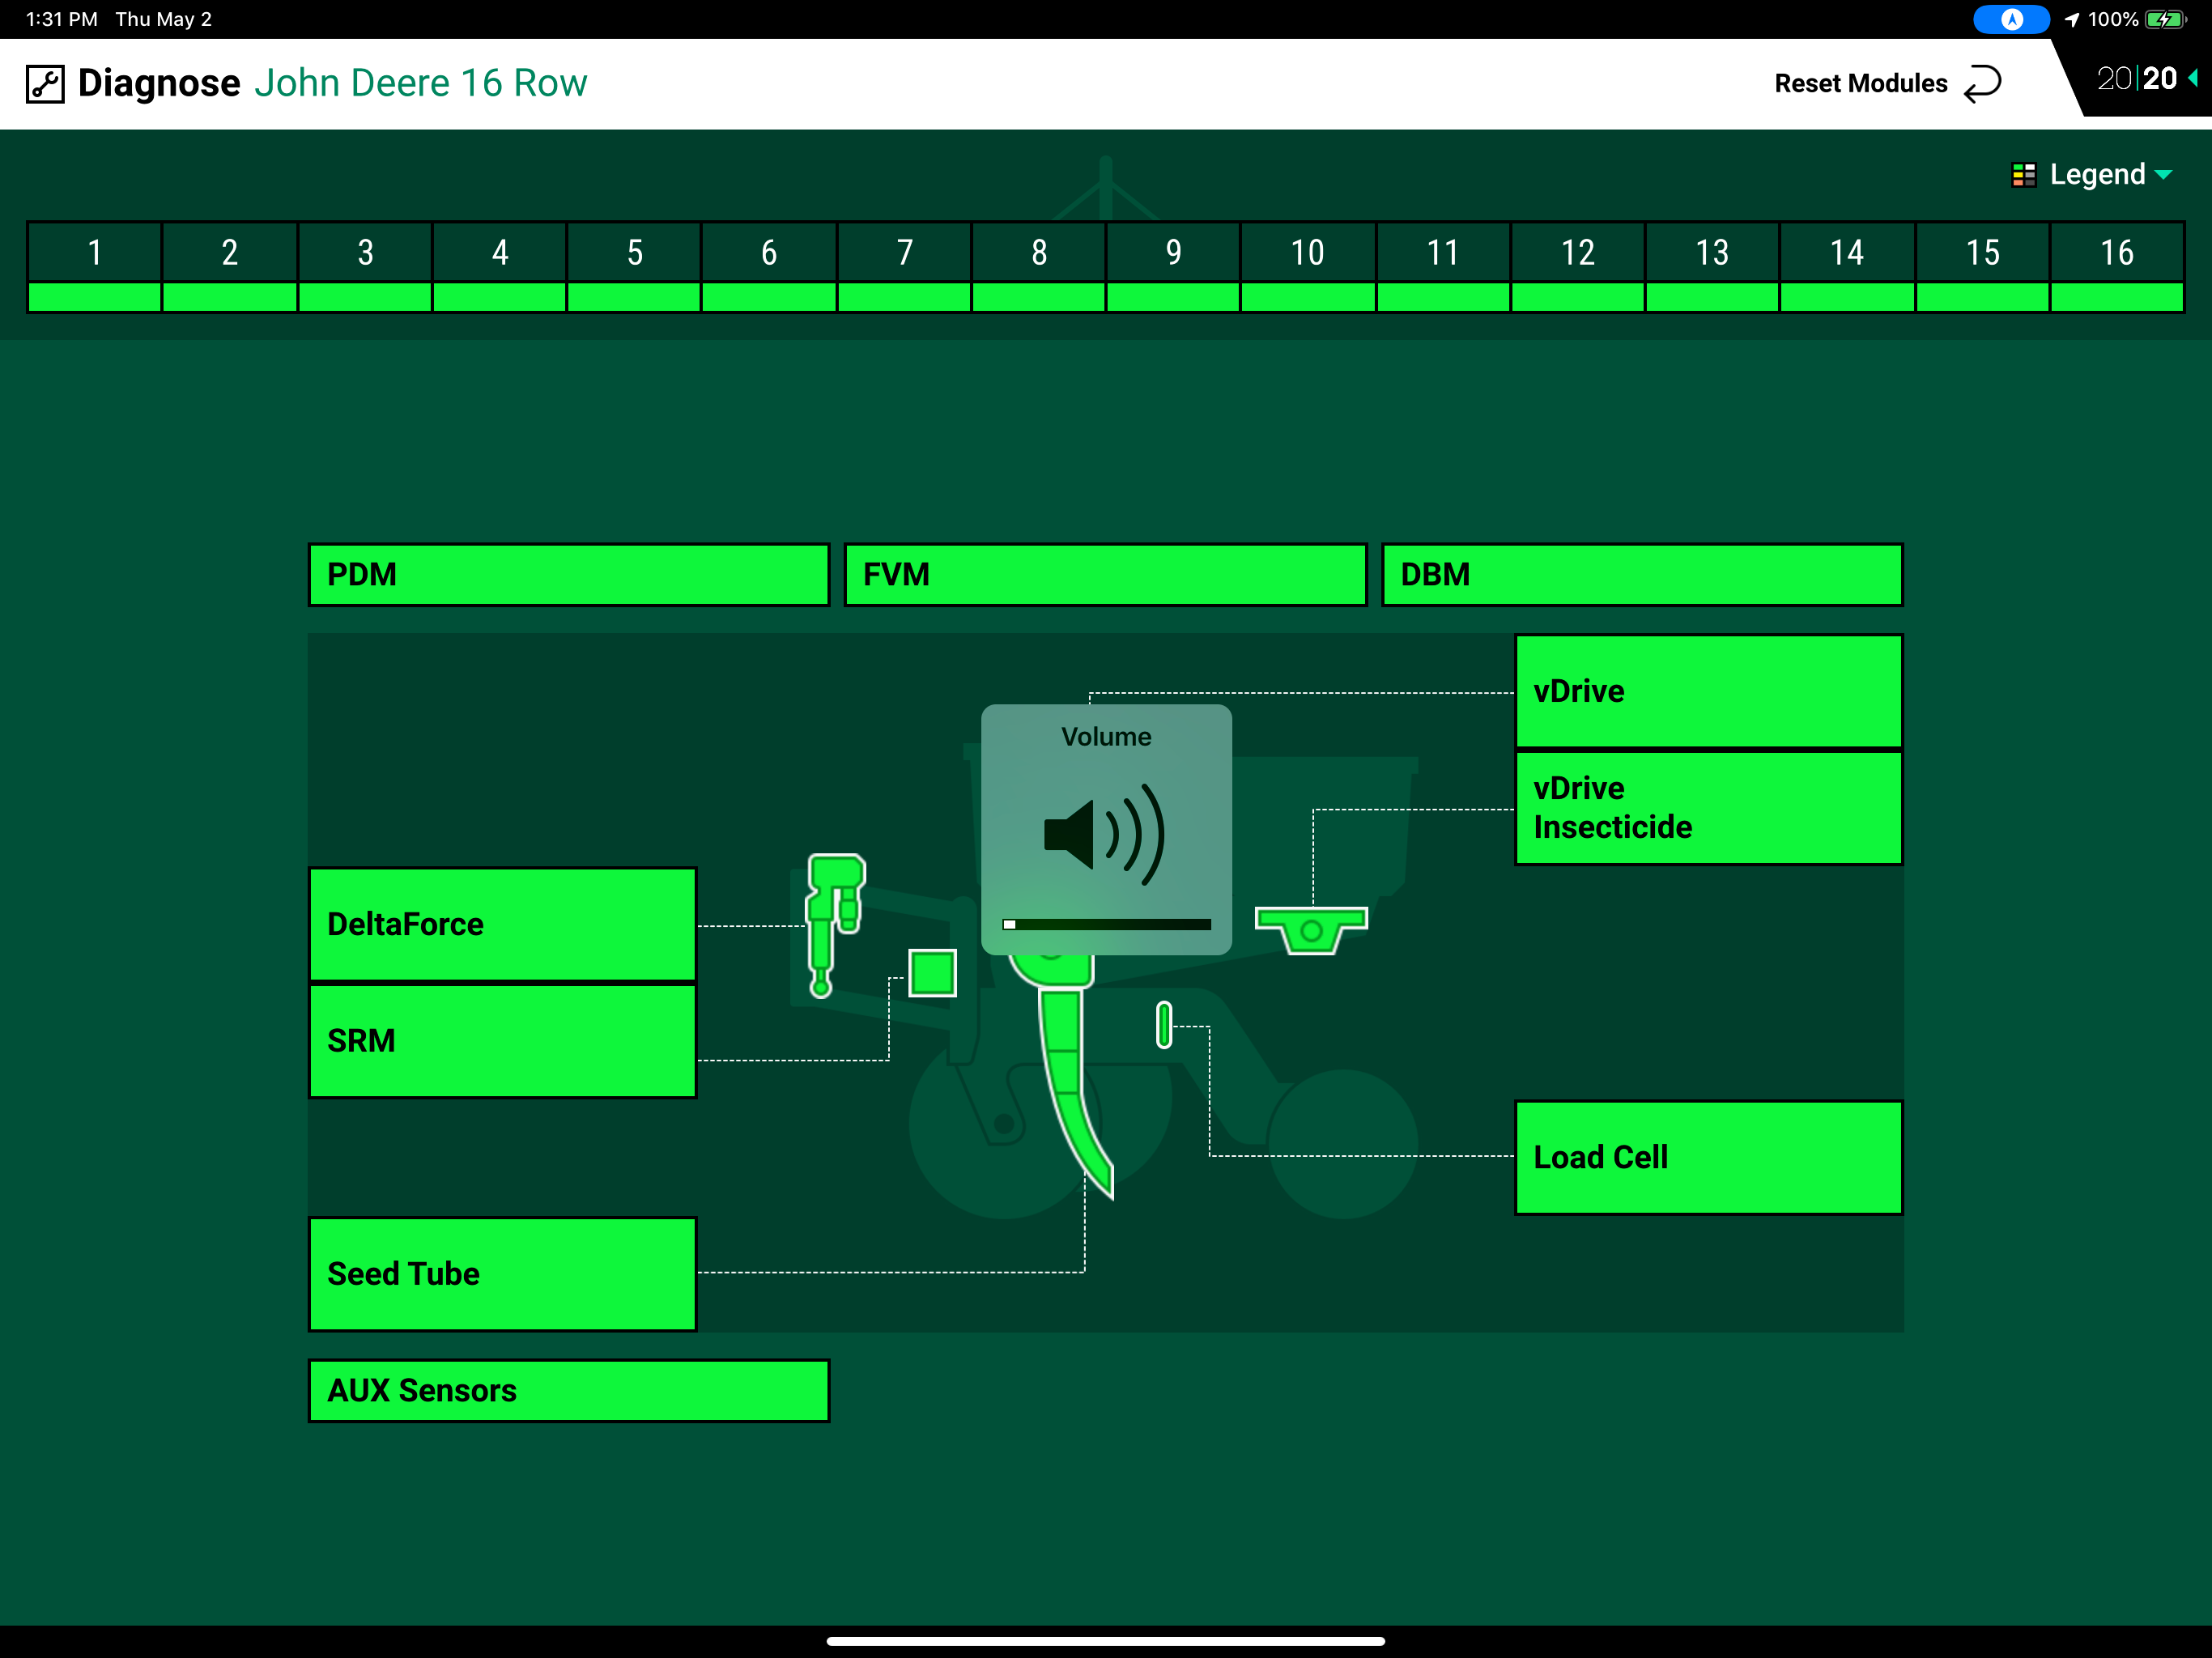This screenshot has height=1658, width=2212.
Task: Adjust the Volume slider bar
Action: [x=1106, y=925]
